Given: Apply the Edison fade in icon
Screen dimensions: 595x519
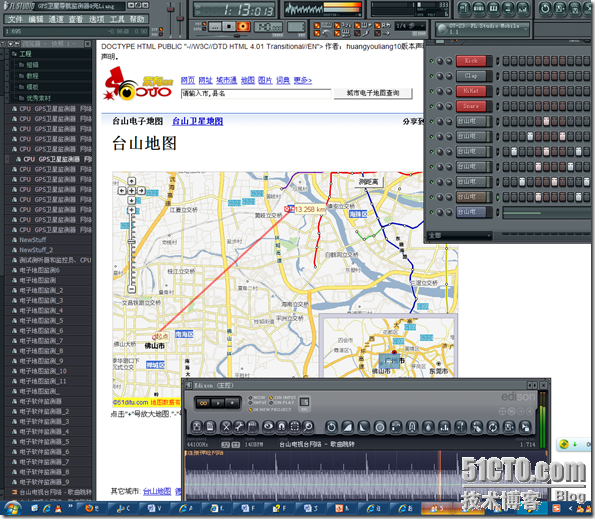Looking at the screenshot, I should [348, 427].
